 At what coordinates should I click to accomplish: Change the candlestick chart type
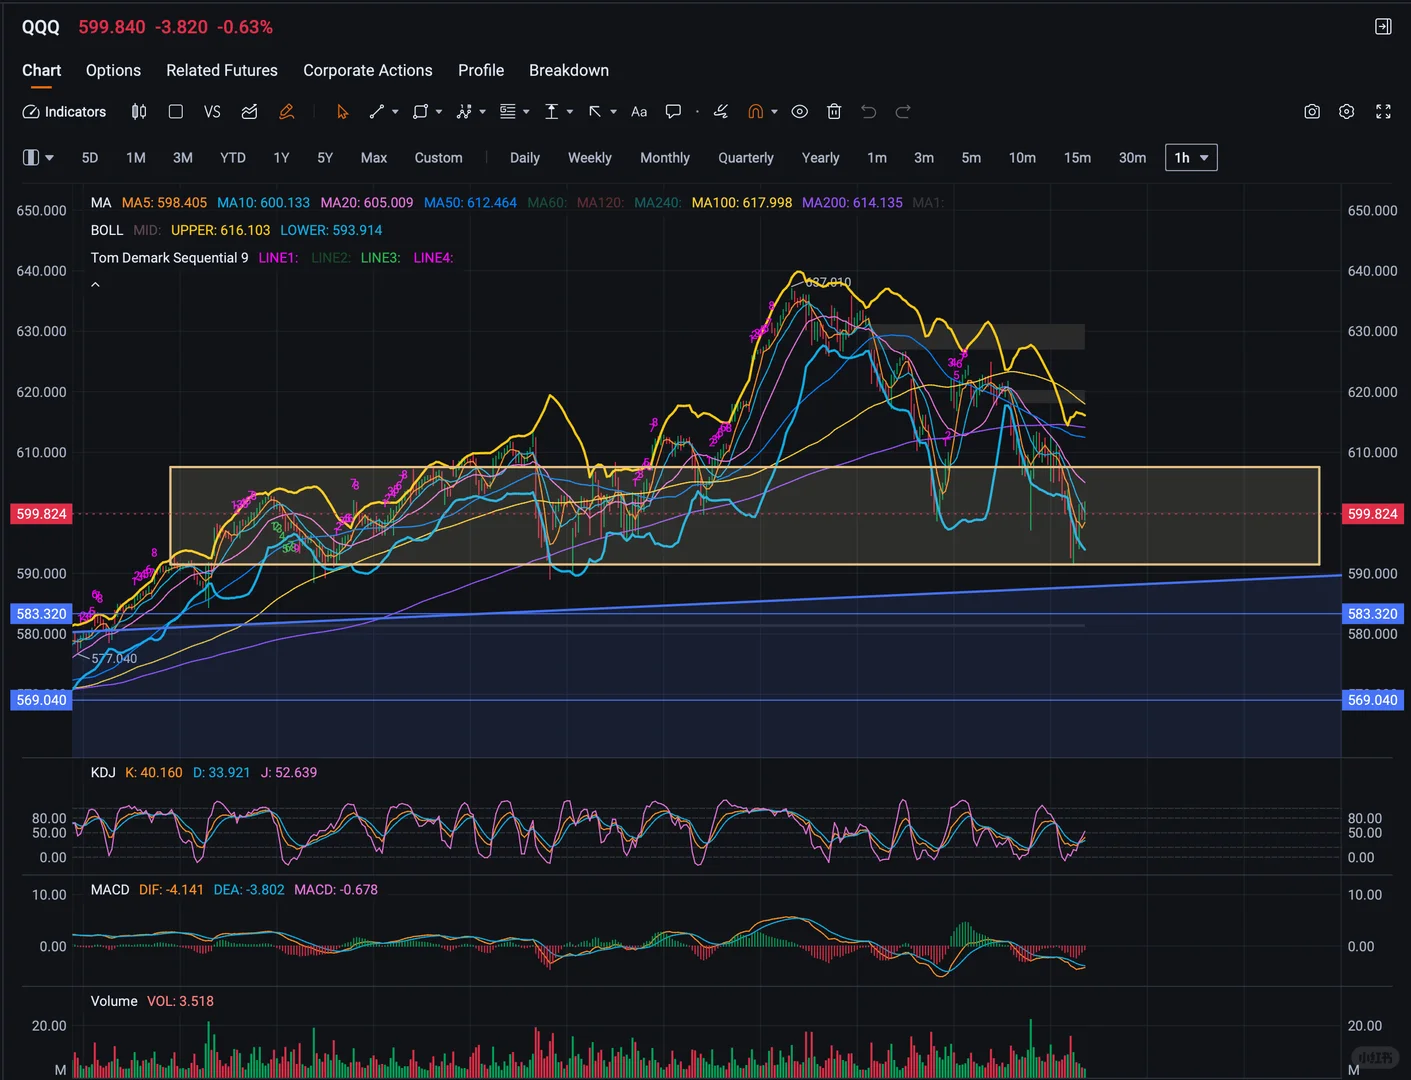[x=139, y=112]
